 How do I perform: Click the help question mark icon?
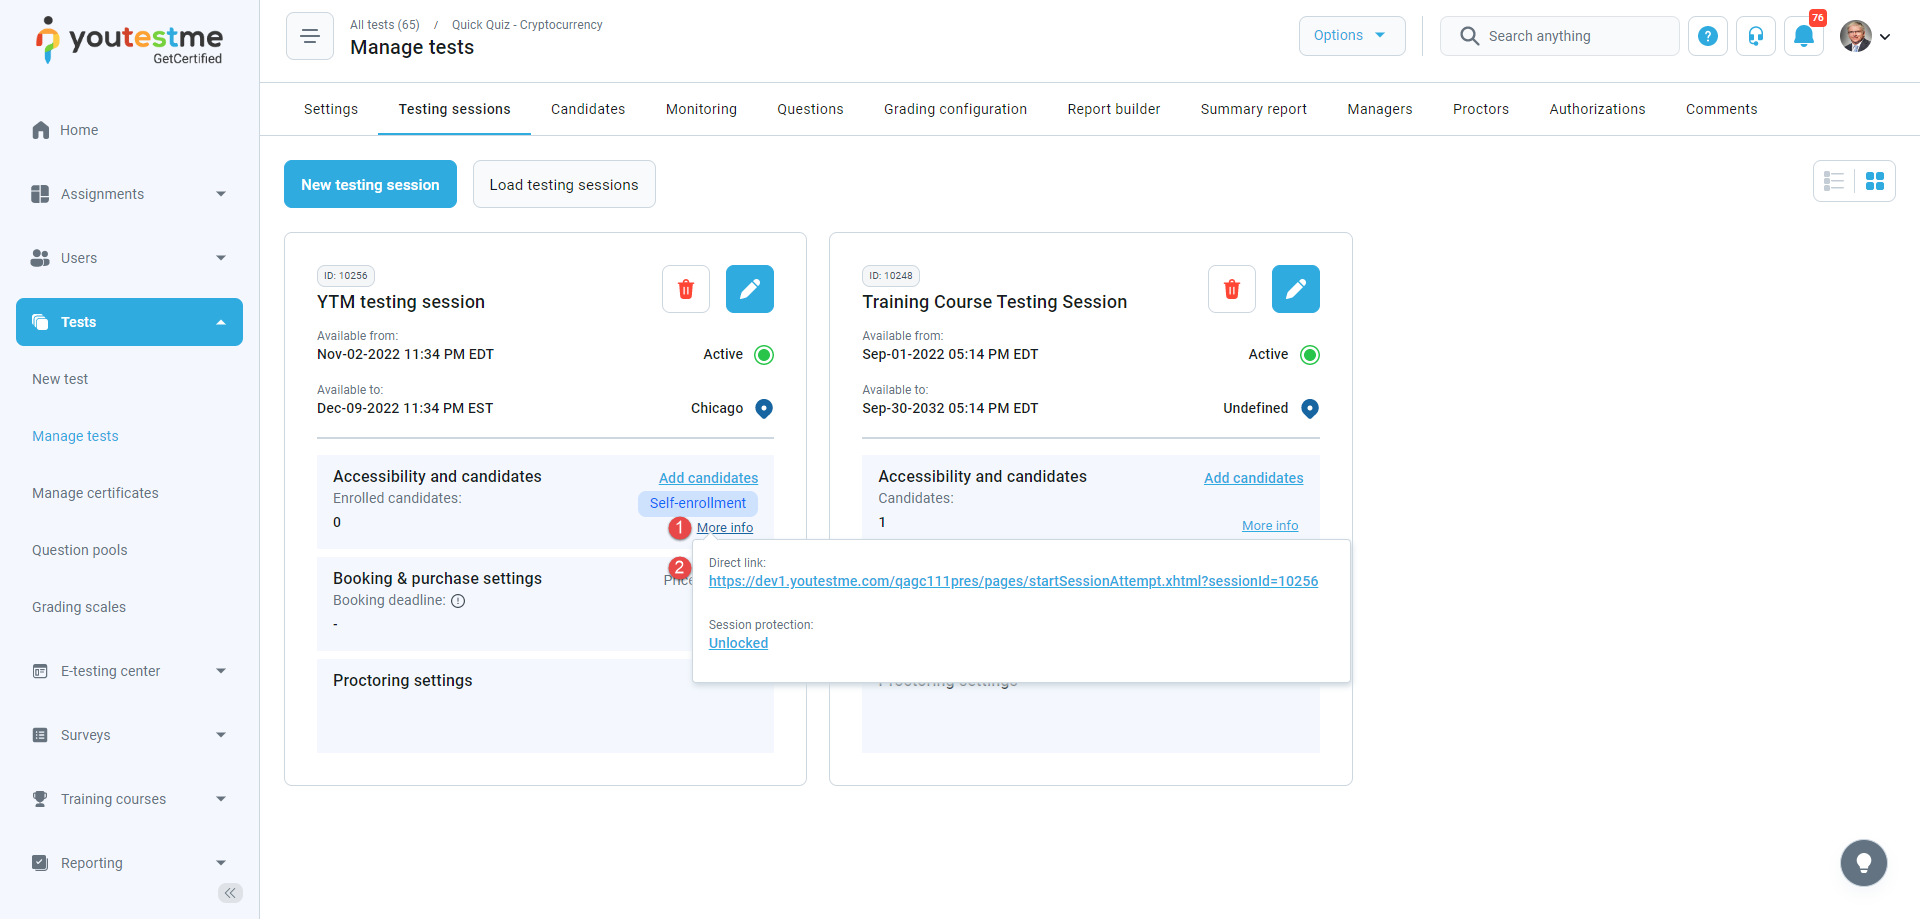pos(1708,36)
